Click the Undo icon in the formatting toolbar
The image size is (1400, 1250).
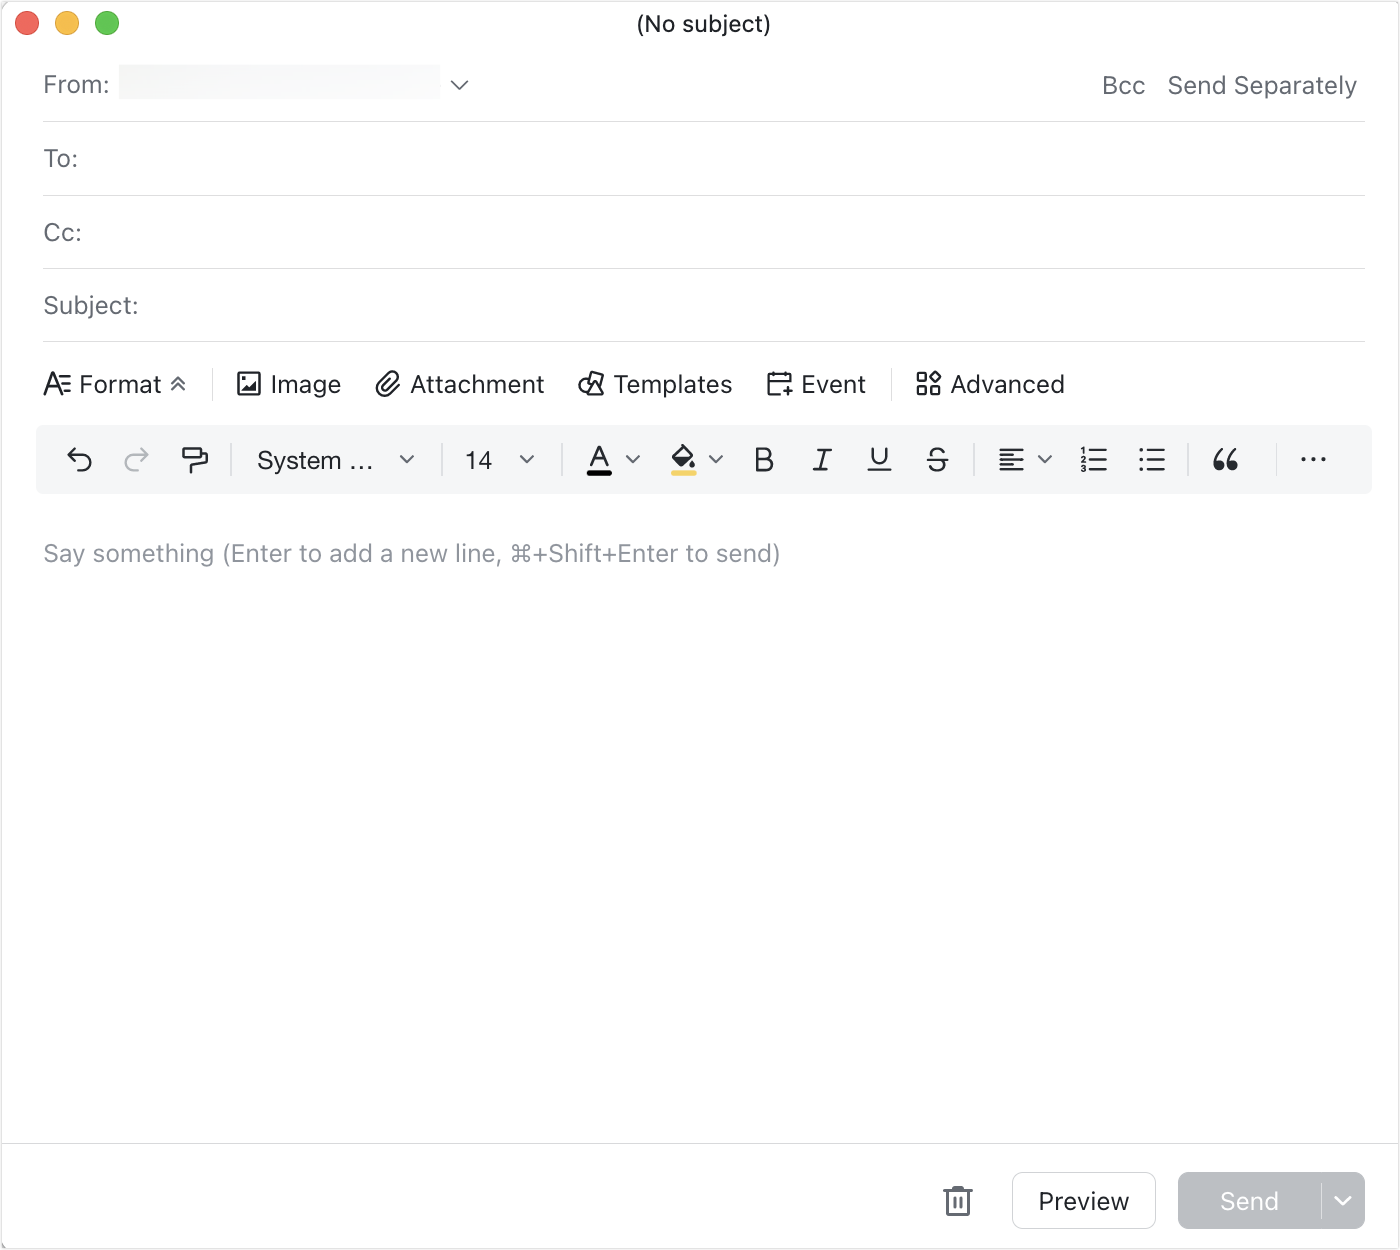[x=80, y=459]
